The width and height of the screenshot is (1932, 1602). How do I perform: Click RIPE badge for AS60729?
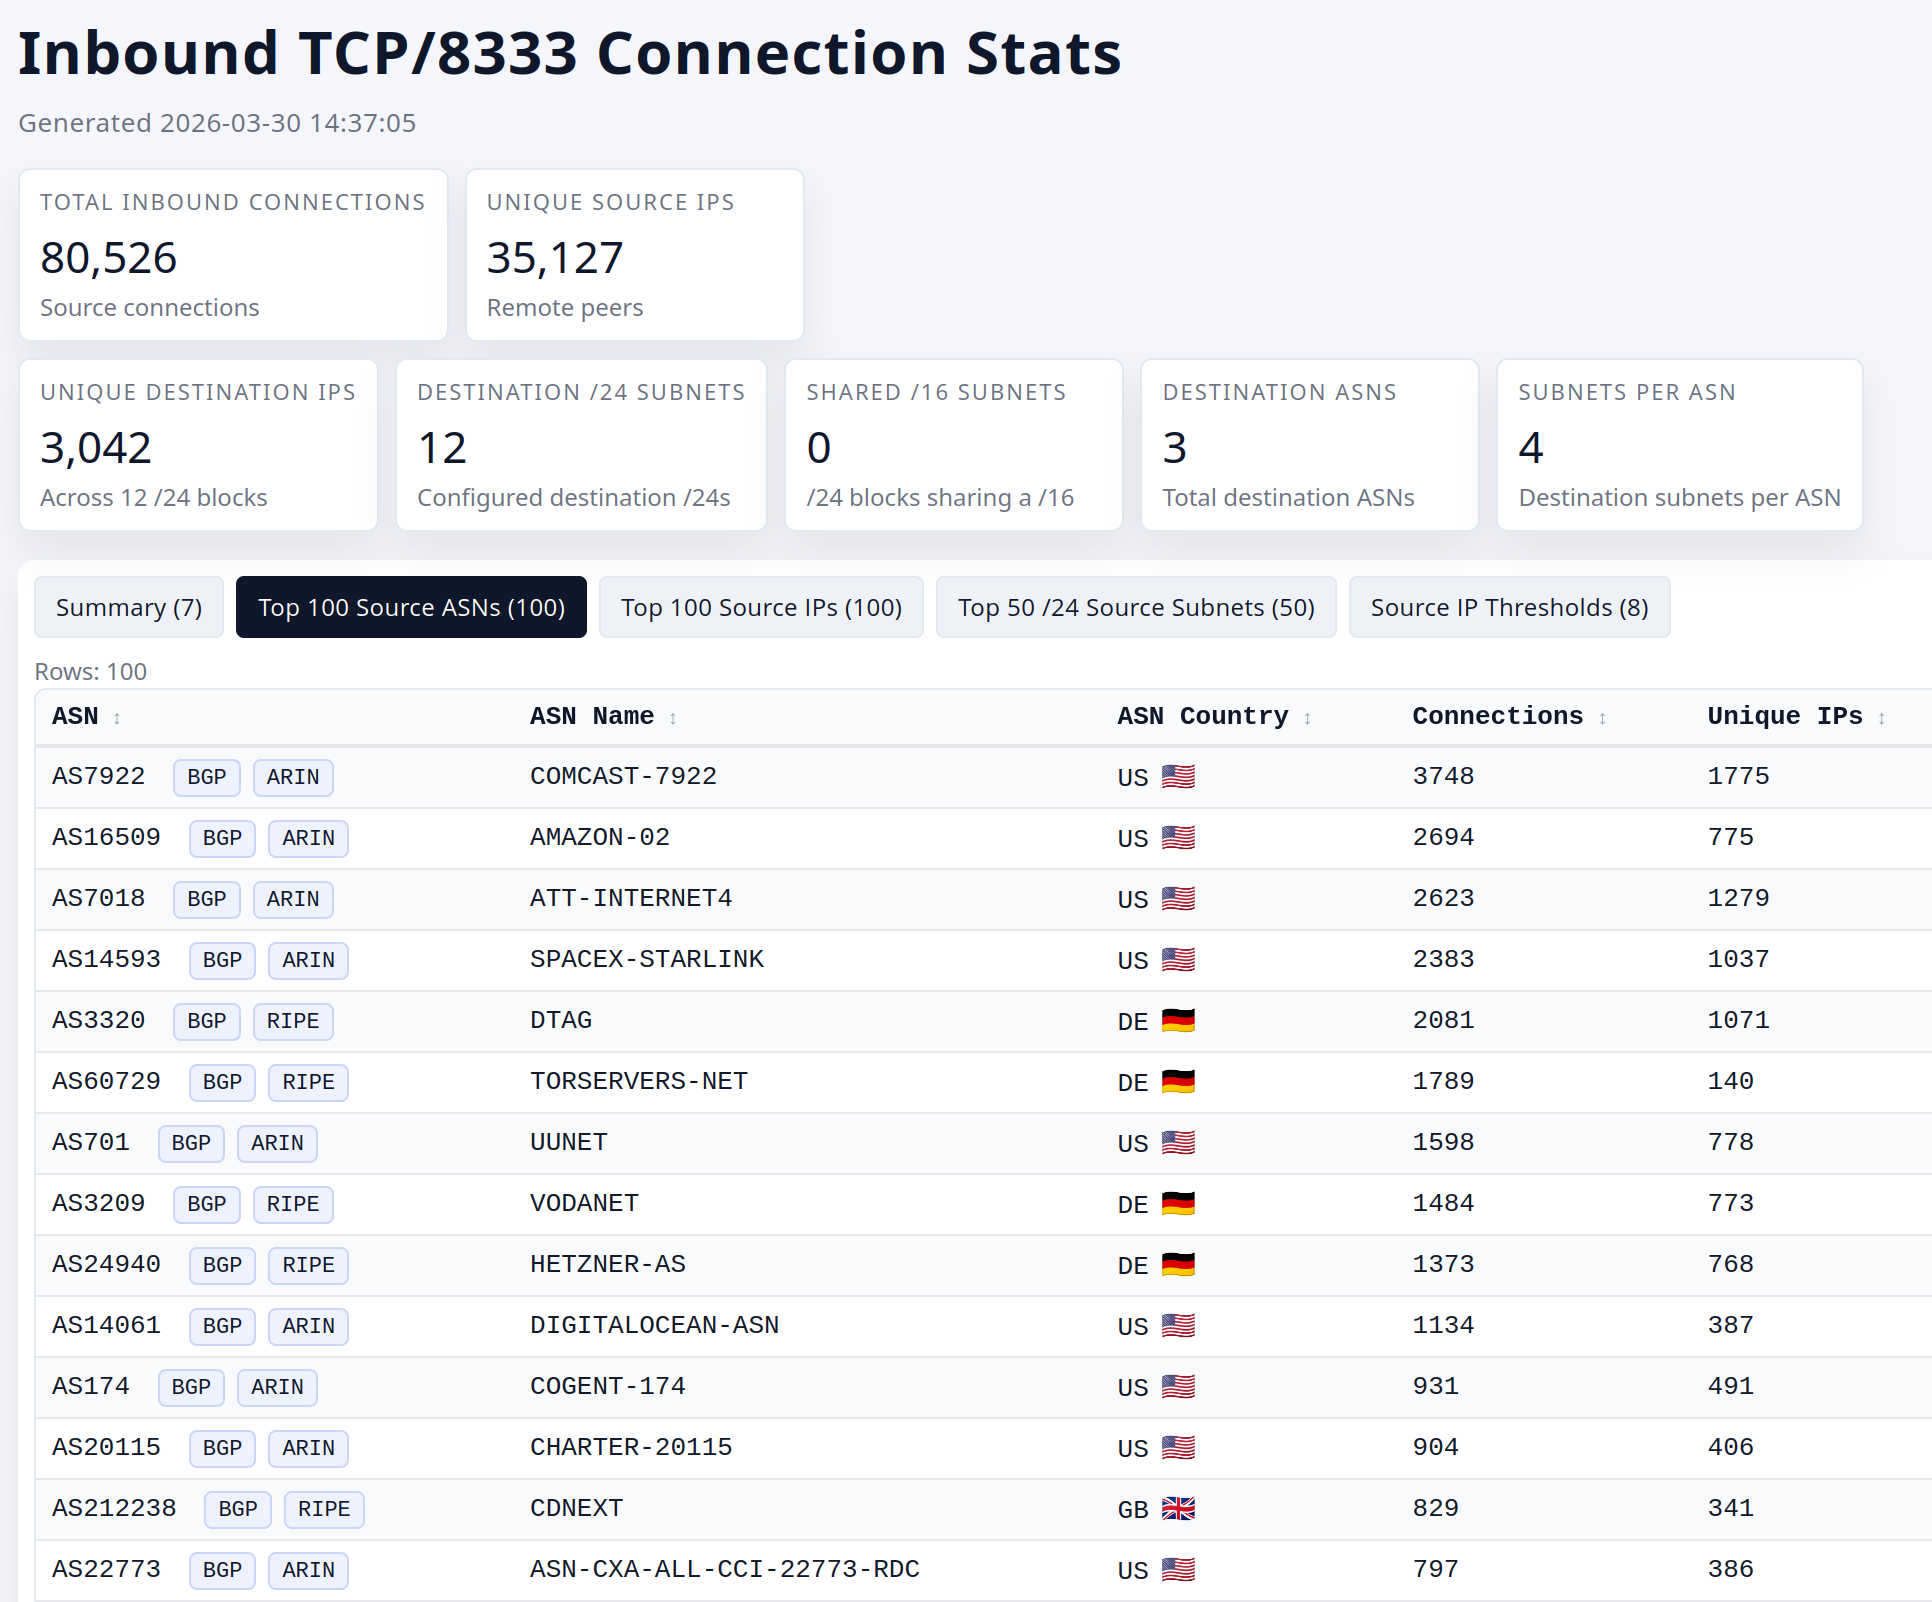(x=308, y=1083)
